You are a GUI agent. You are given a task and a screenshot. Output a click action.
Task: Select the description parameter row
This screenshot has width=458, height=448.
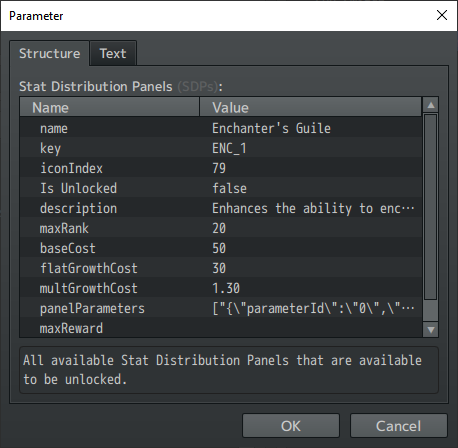[x=221, y=208]
